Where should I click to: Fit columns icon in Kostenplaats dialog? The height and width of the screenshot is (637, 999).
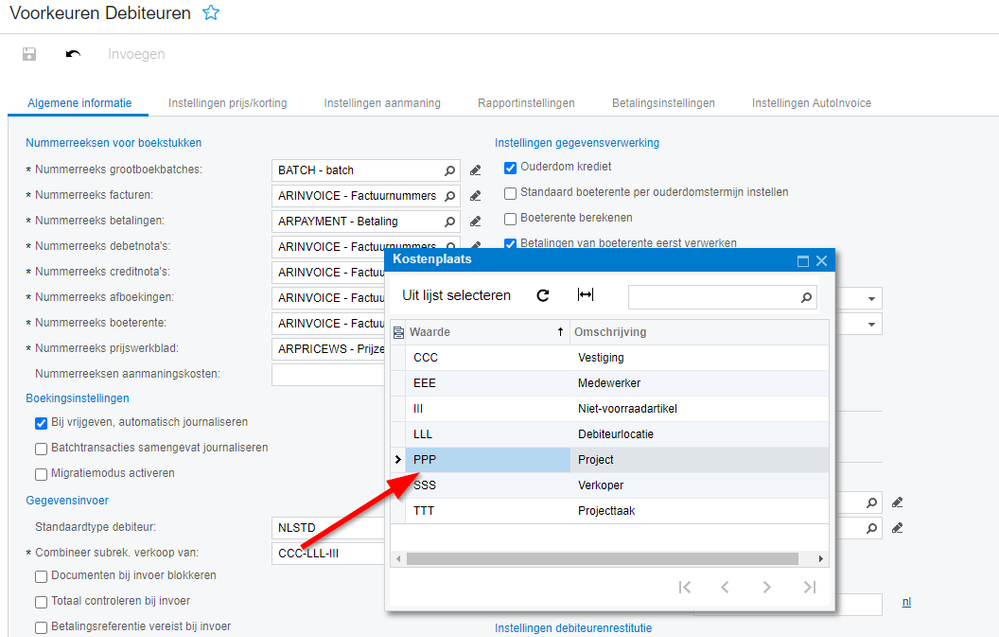pyautogui.click(x=586, y=294)
